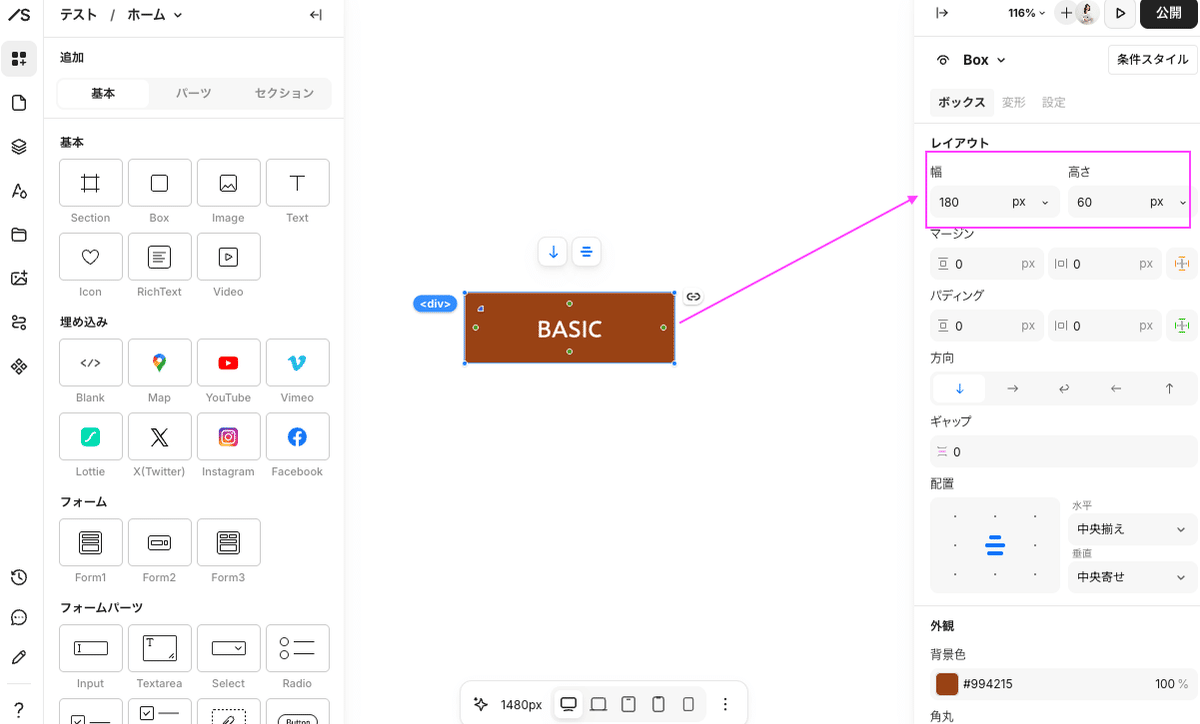Click the preview play button
The width and height of the screenshot is (1200, 724).
tap(1120, 13)
